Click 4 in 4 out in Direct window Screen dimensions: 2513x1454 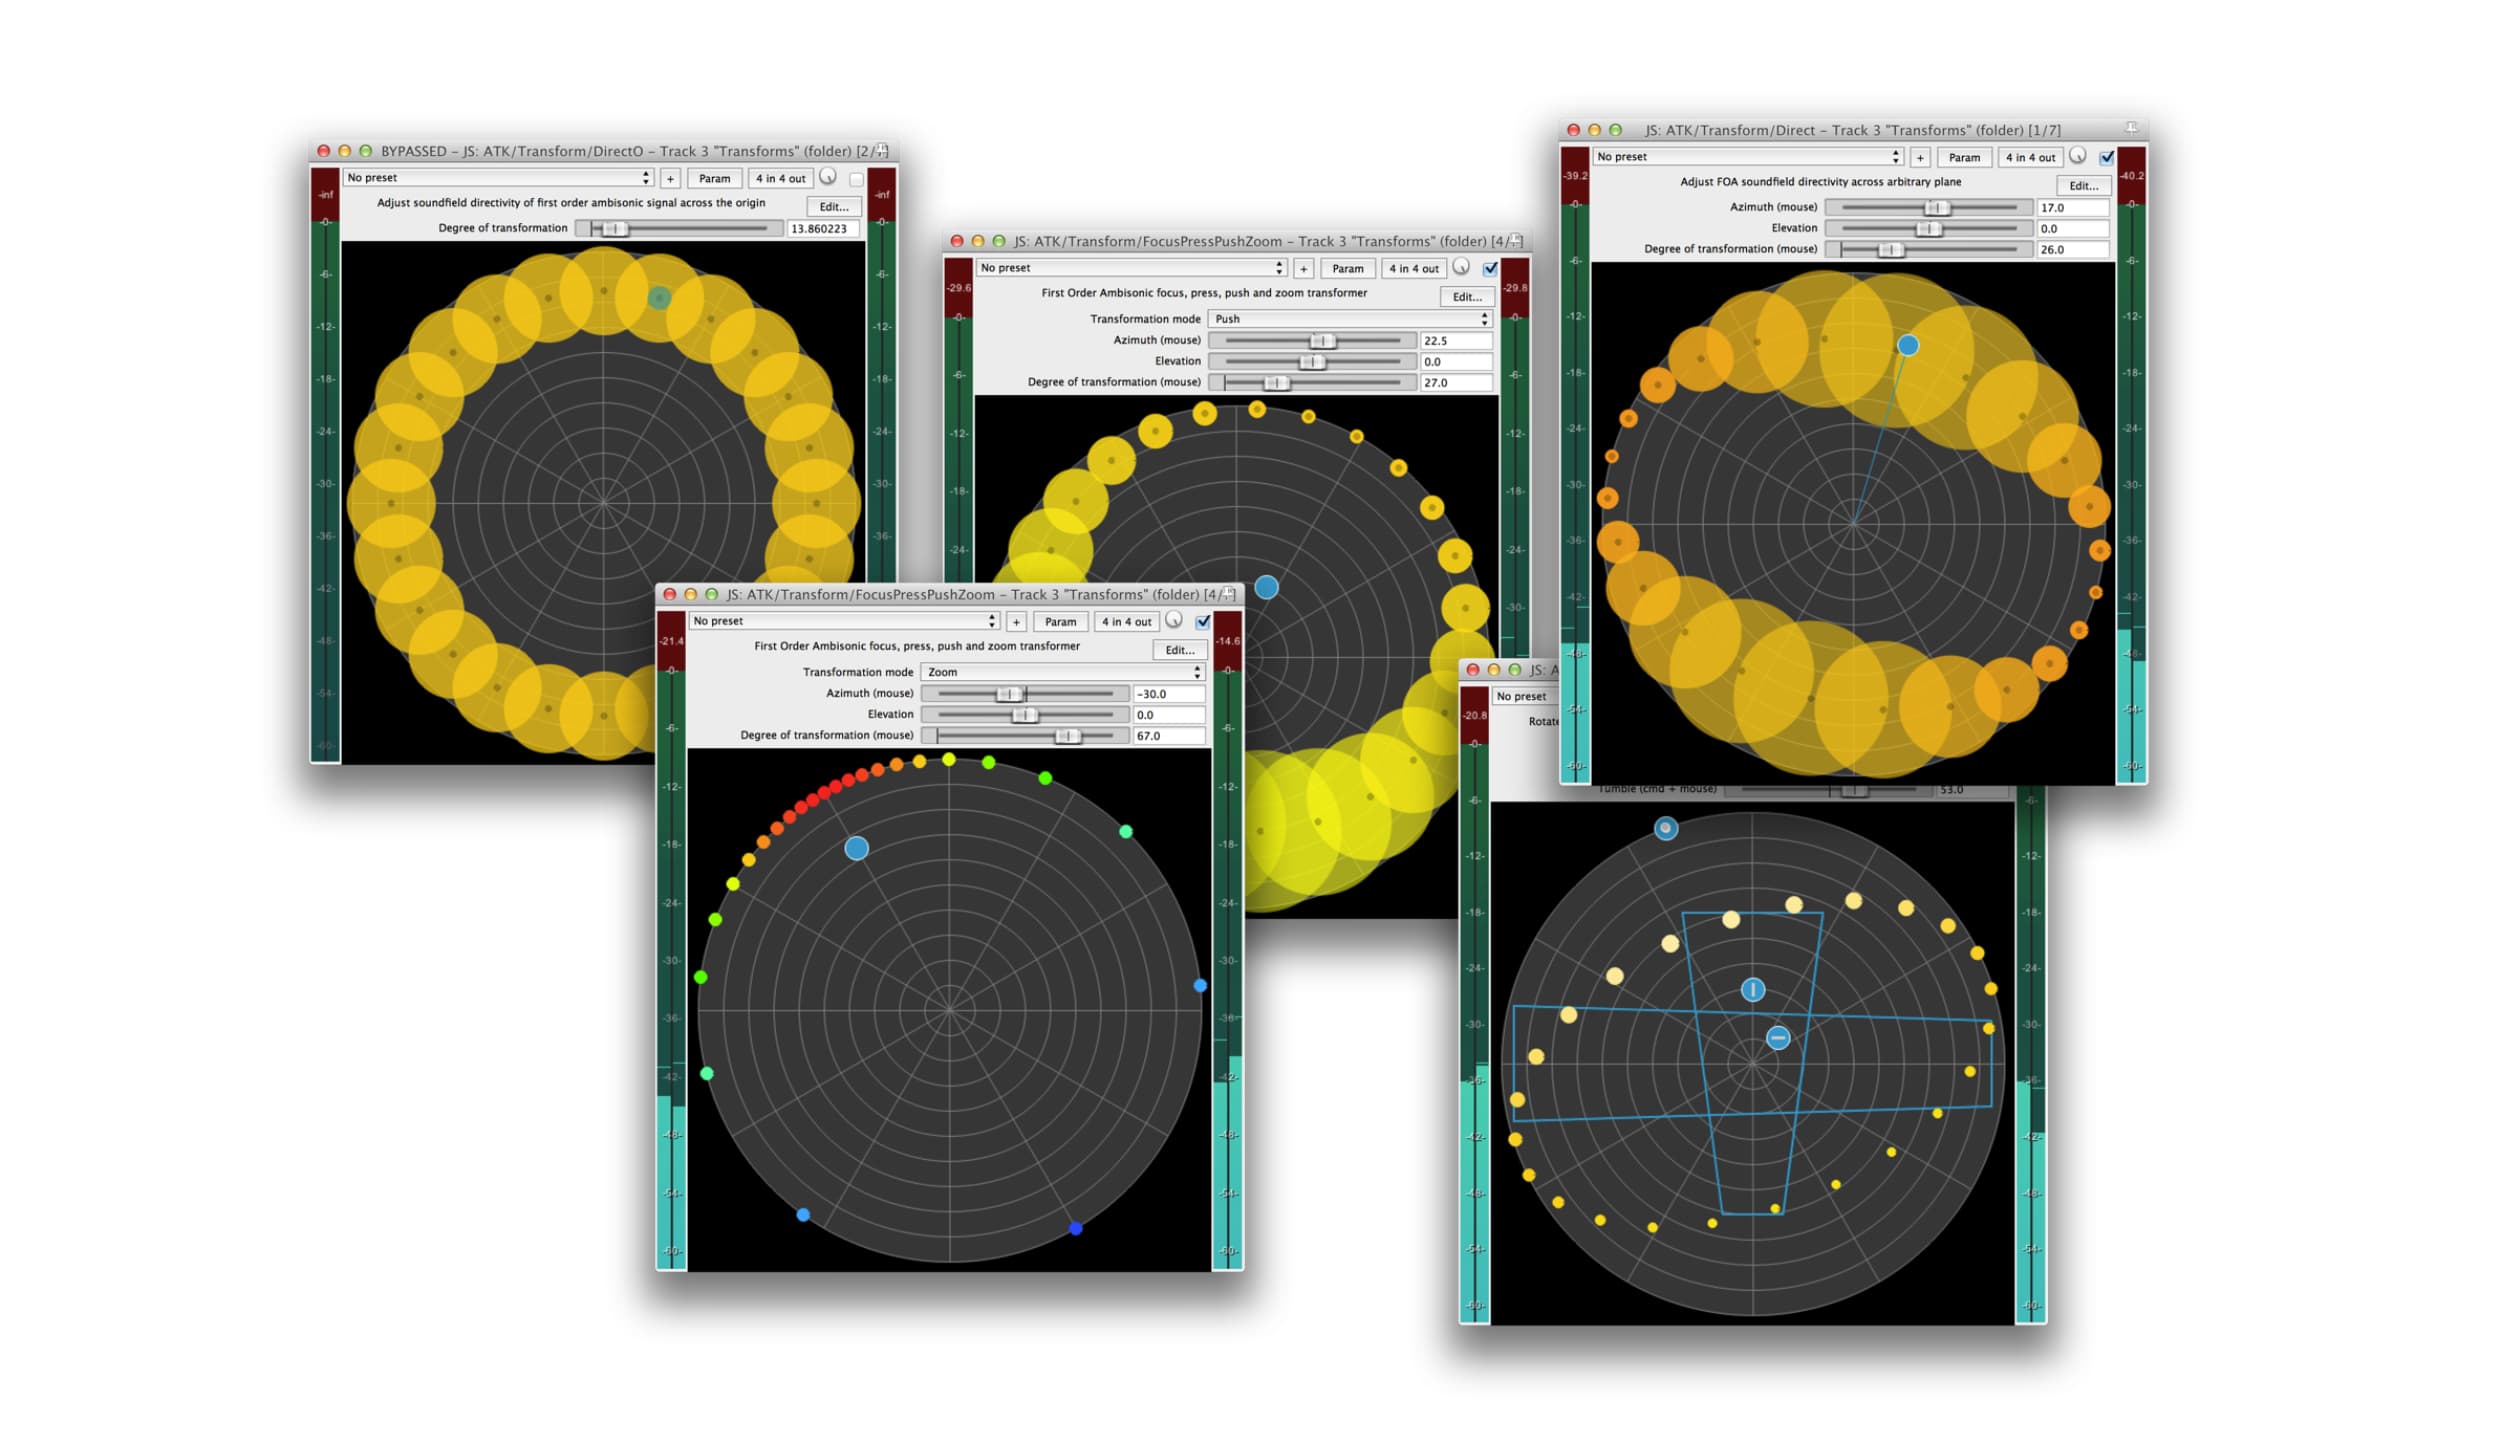(2030, 158)
